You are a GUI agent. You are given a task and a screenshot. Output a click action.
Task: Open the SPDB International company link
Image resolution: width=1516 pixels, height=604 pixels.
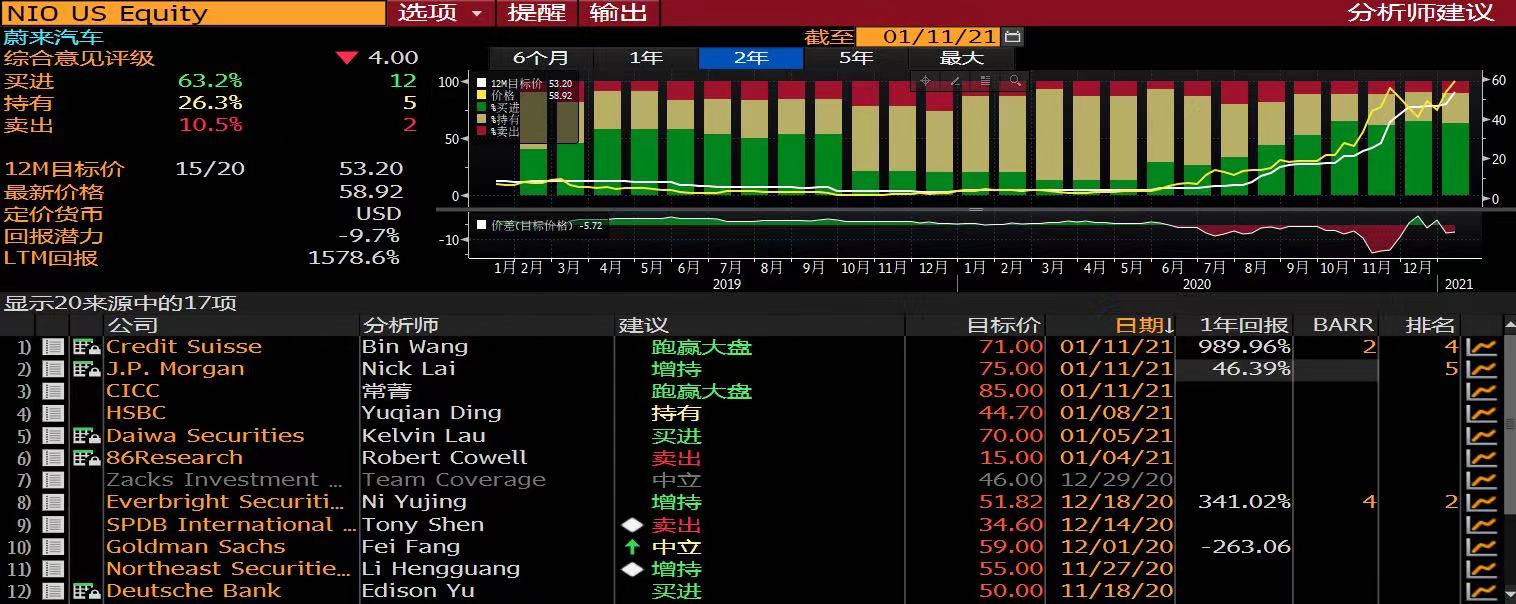click(x=231, y=525)
